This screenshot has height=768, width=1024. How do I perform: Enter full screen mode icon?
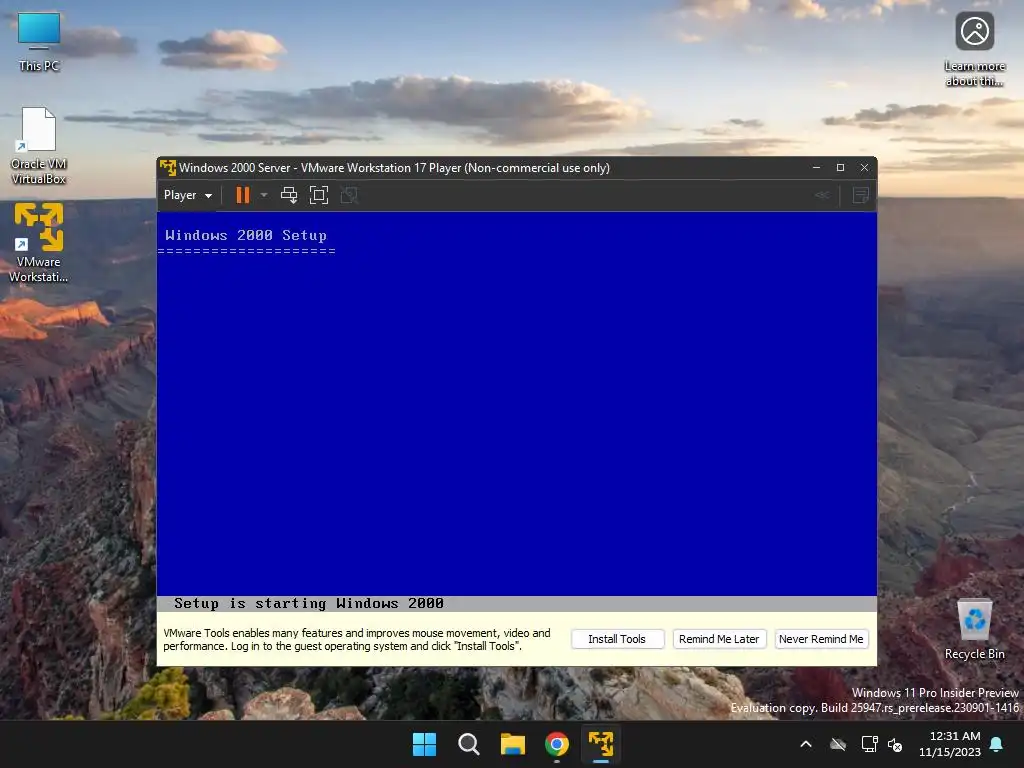coord(319,195)
